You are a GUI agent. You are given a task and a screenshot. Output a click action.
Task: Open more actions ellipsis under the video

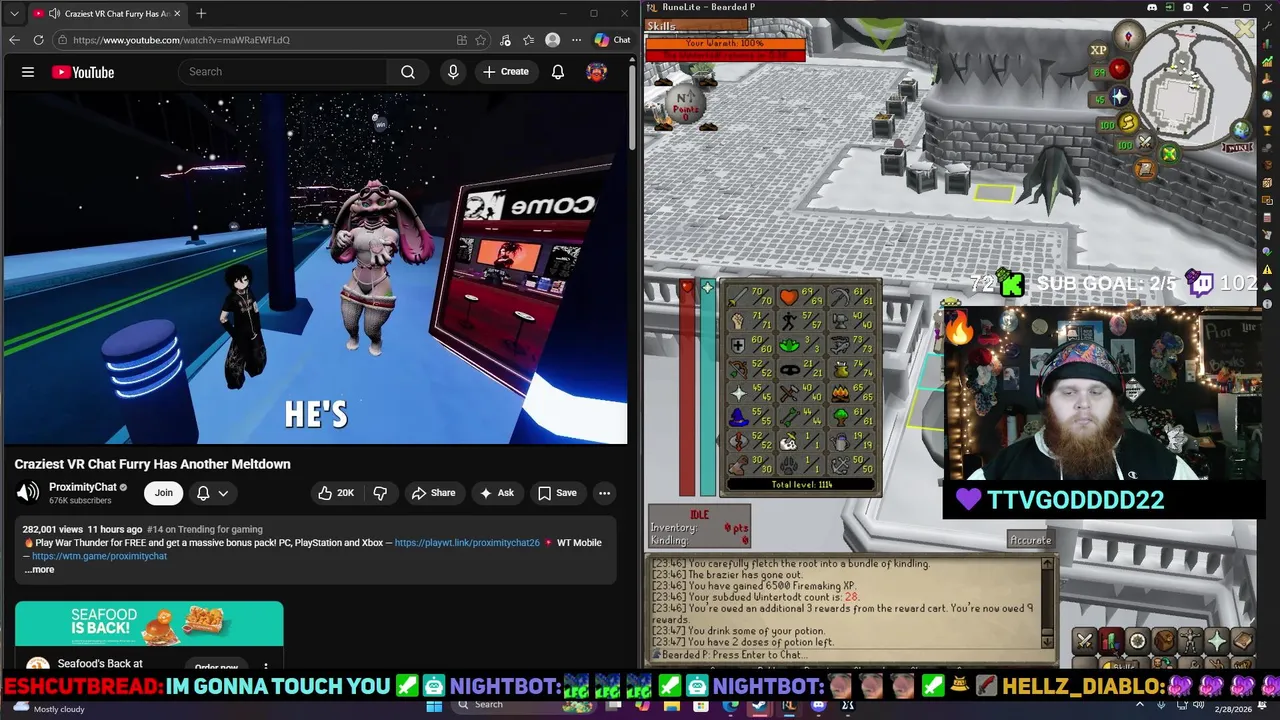(604, 493)
